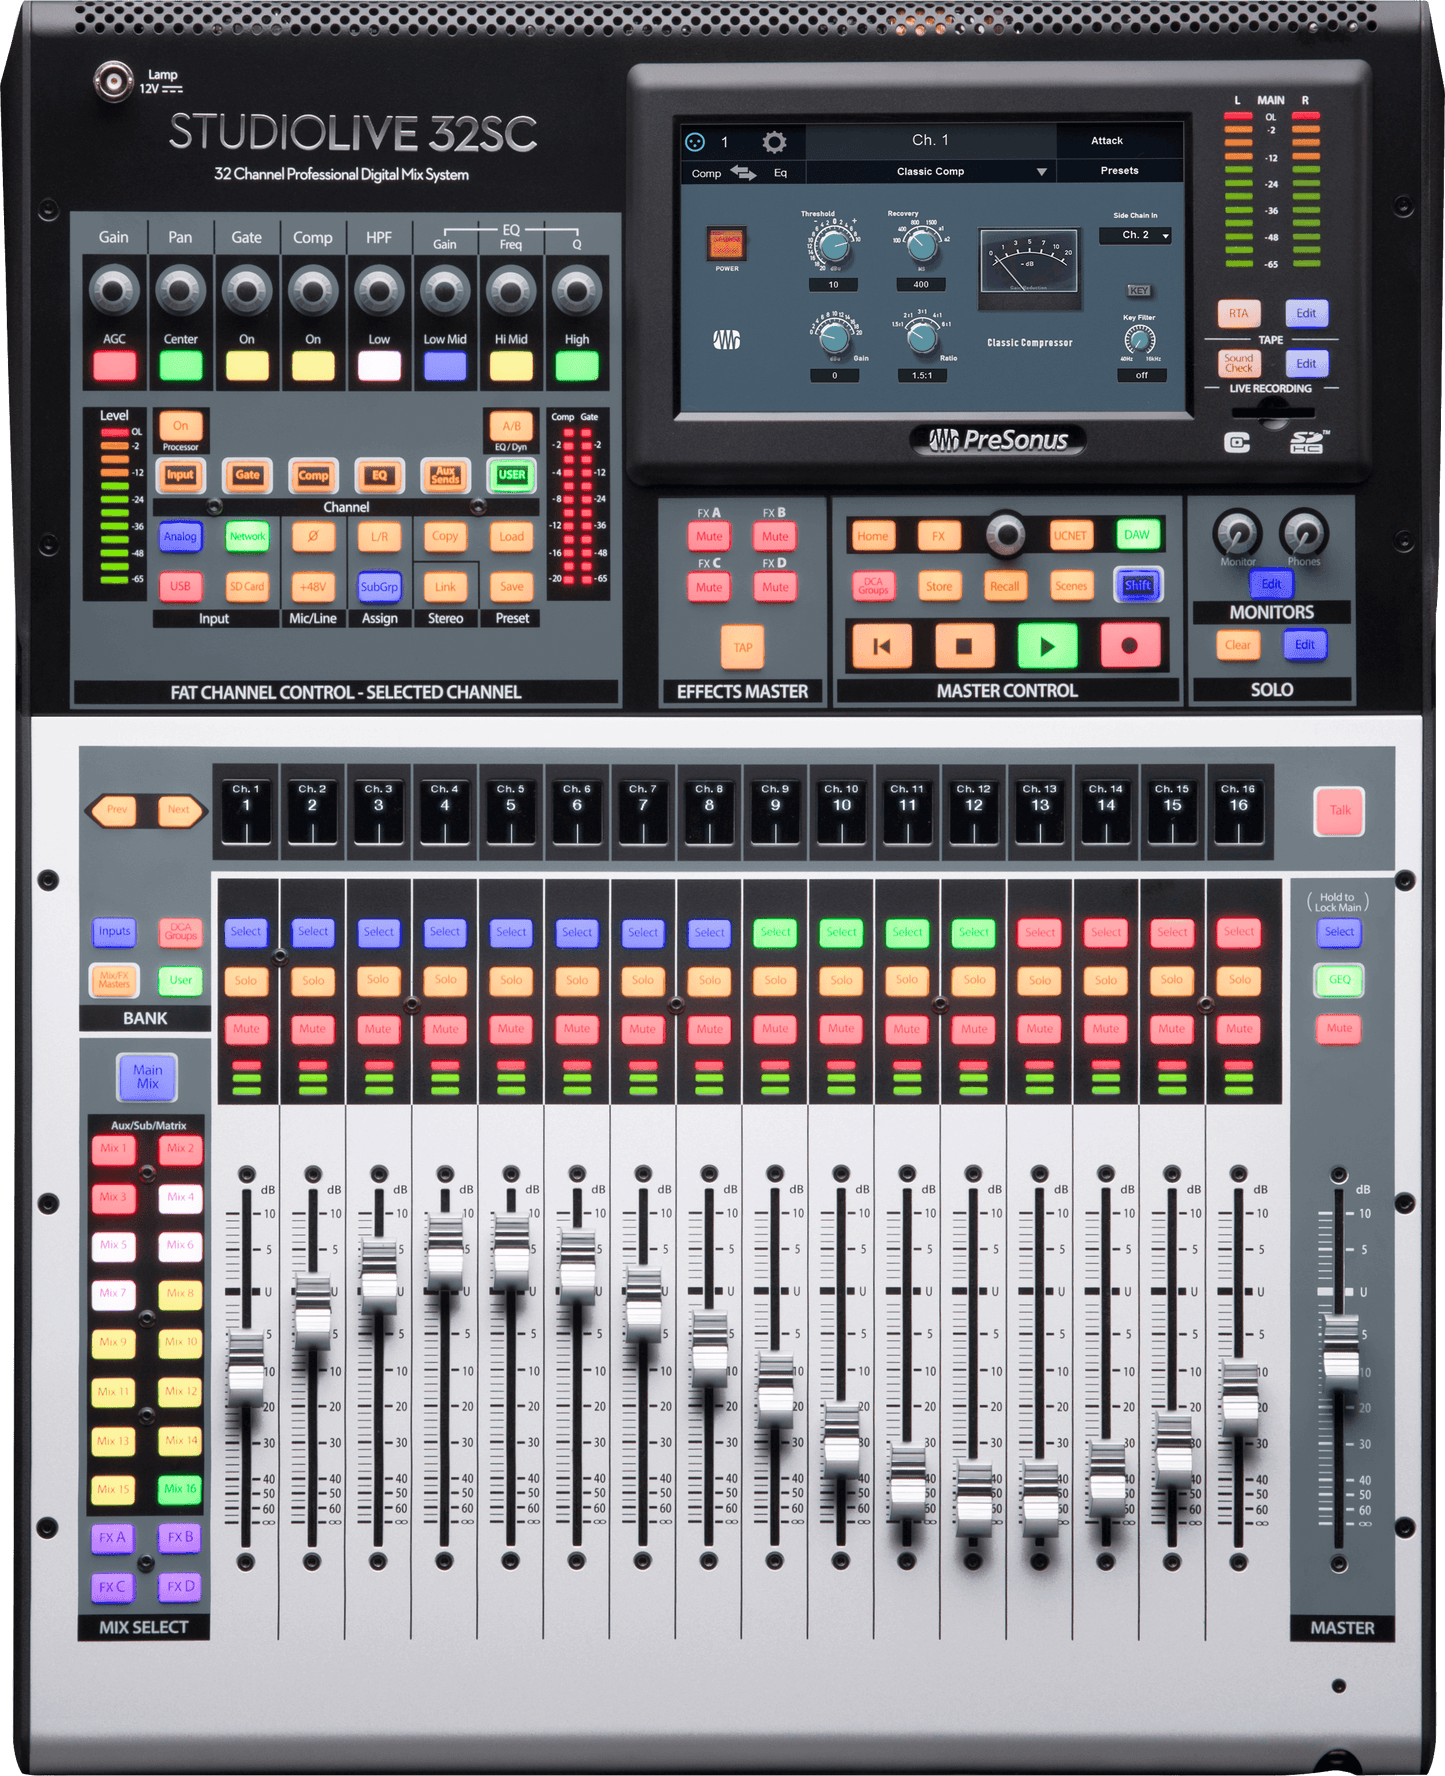Select the Main Mix button
Screen dimensions: 1445x1776
click(x=147, y=1077)
